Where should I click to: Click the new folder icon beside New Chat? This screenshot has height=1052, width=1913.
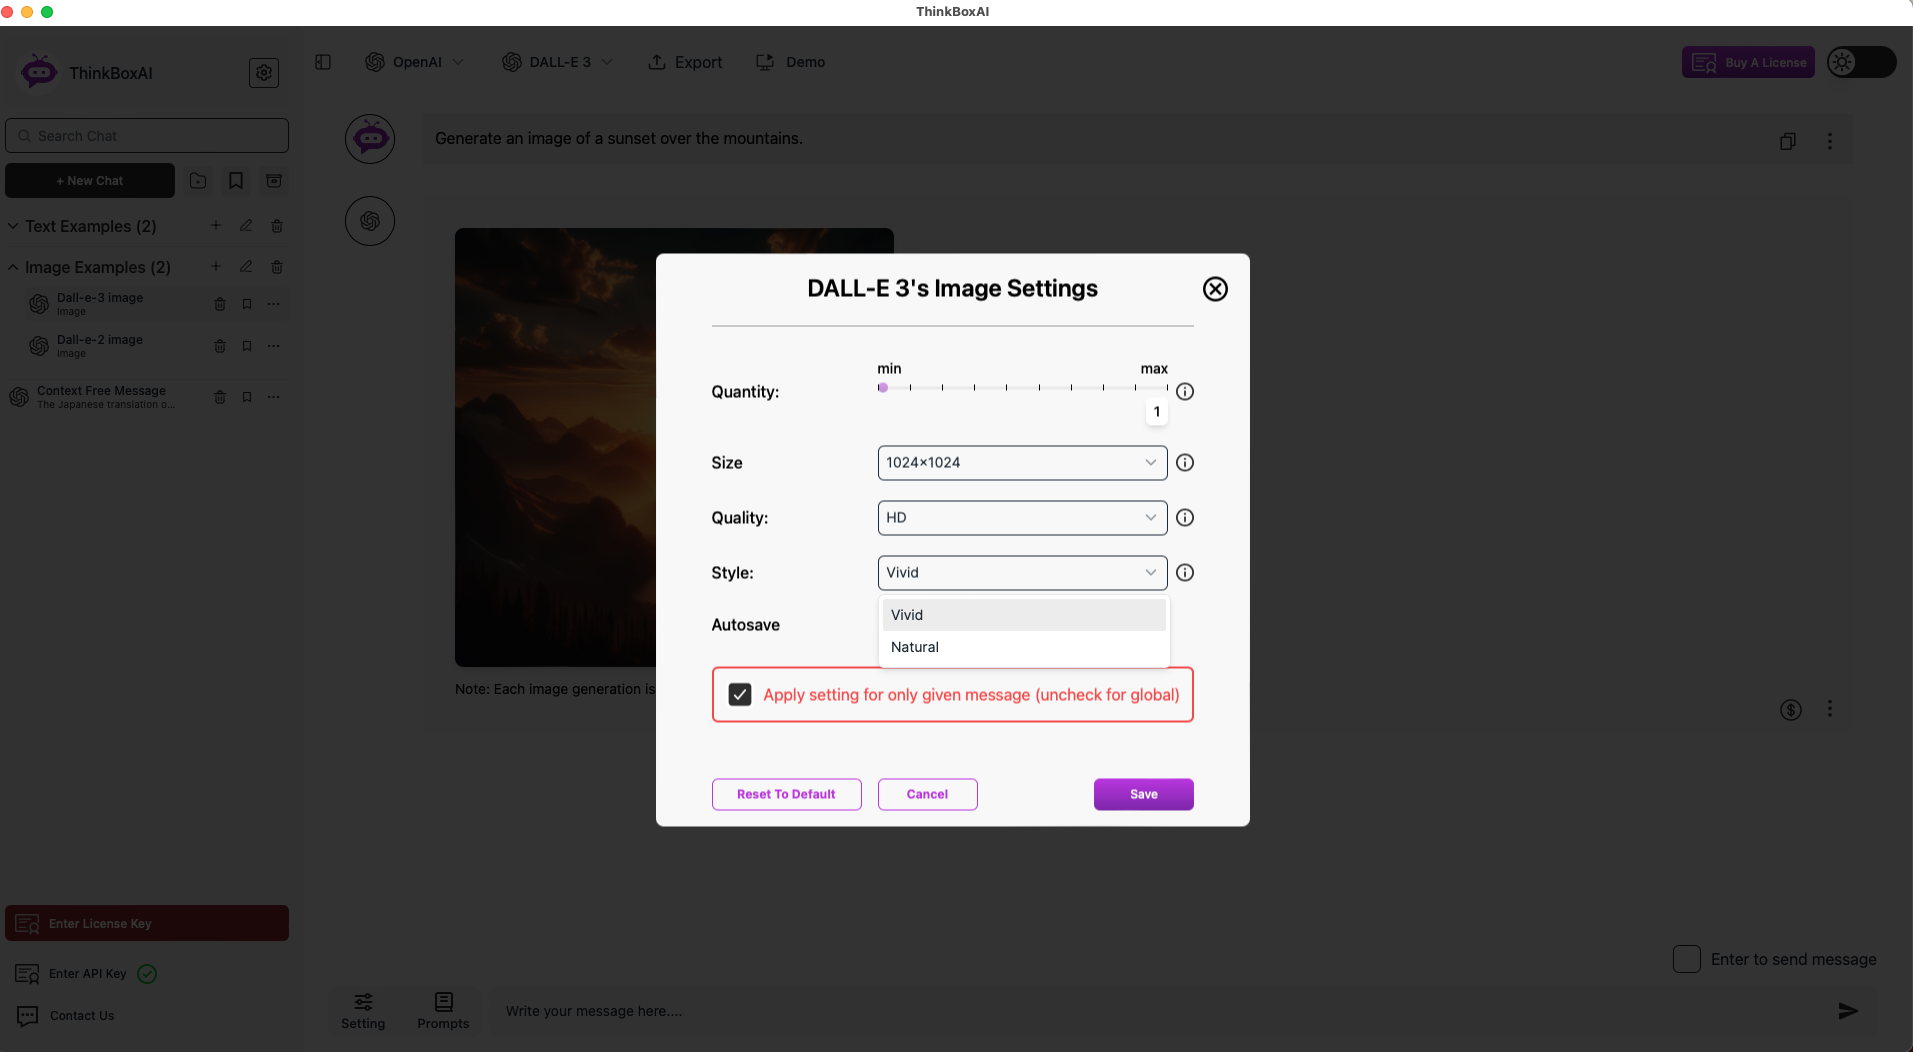(x=198, y=181)
